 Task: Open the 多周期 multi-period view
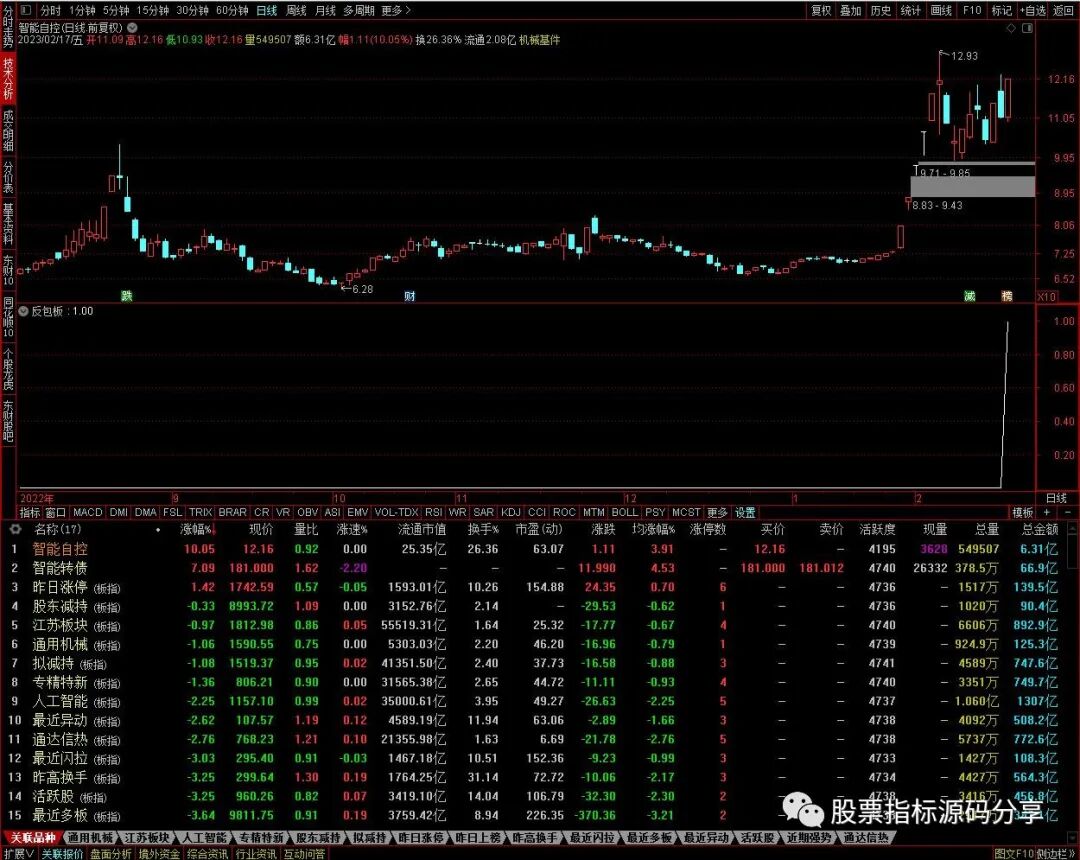(359, 10)
